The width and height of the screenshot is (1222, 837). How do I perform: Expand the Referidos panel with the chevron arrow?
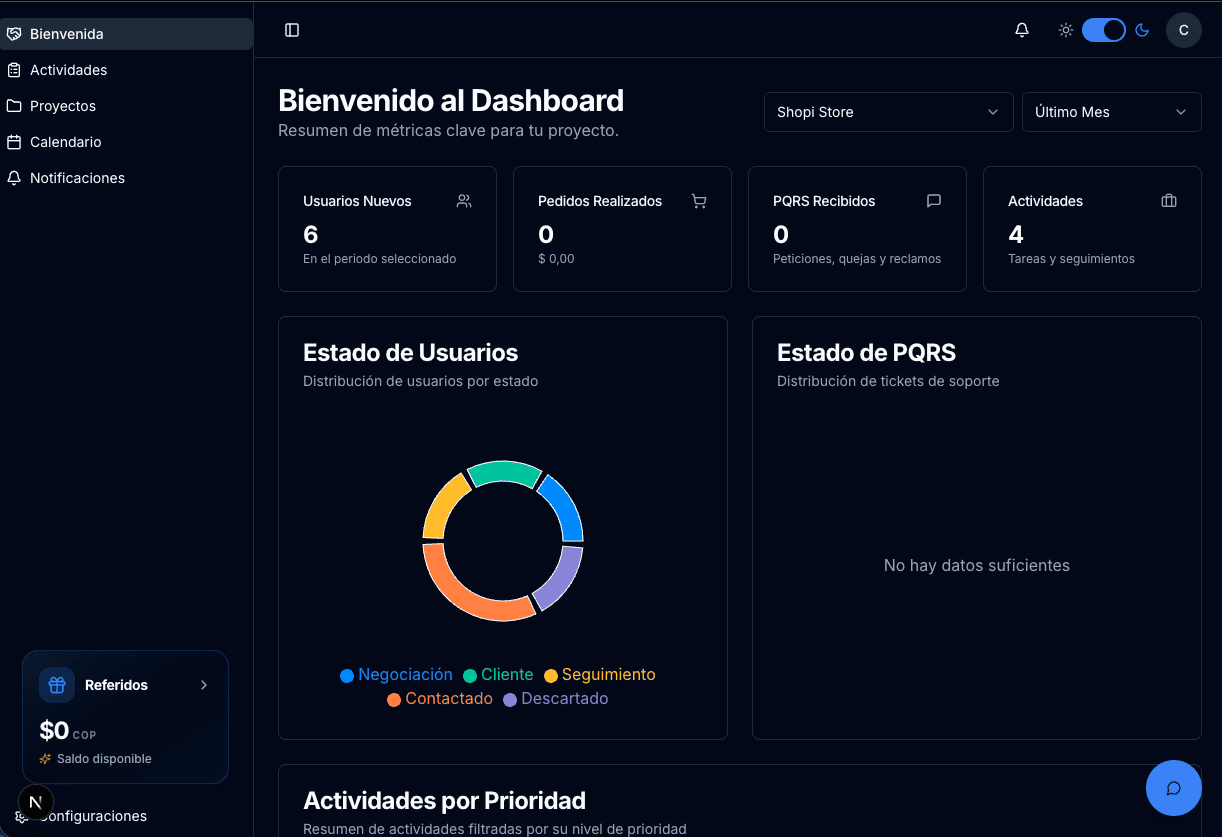click(204, 685)
